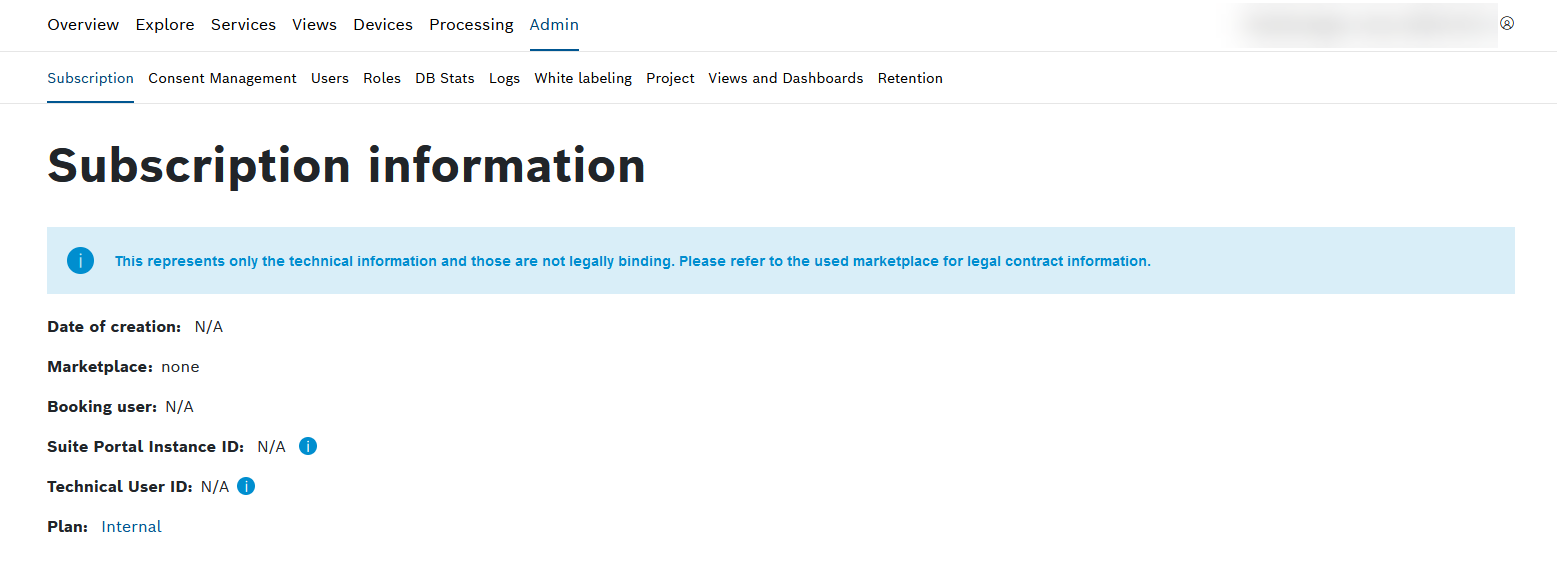Select the Project tab
This screenshot has width=1557, height=566.
(x=670, y=78)
